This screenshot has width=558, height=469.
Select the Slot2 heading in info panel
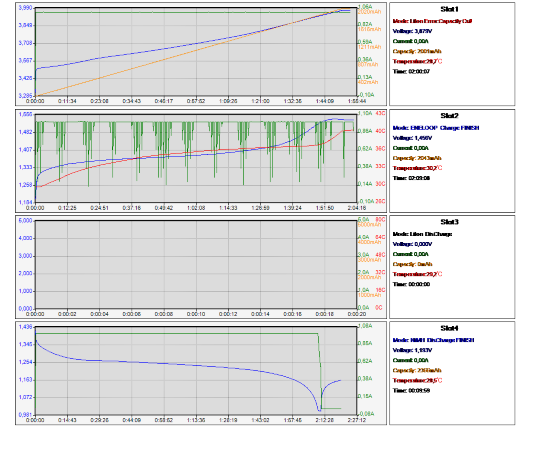coord(449,116)
